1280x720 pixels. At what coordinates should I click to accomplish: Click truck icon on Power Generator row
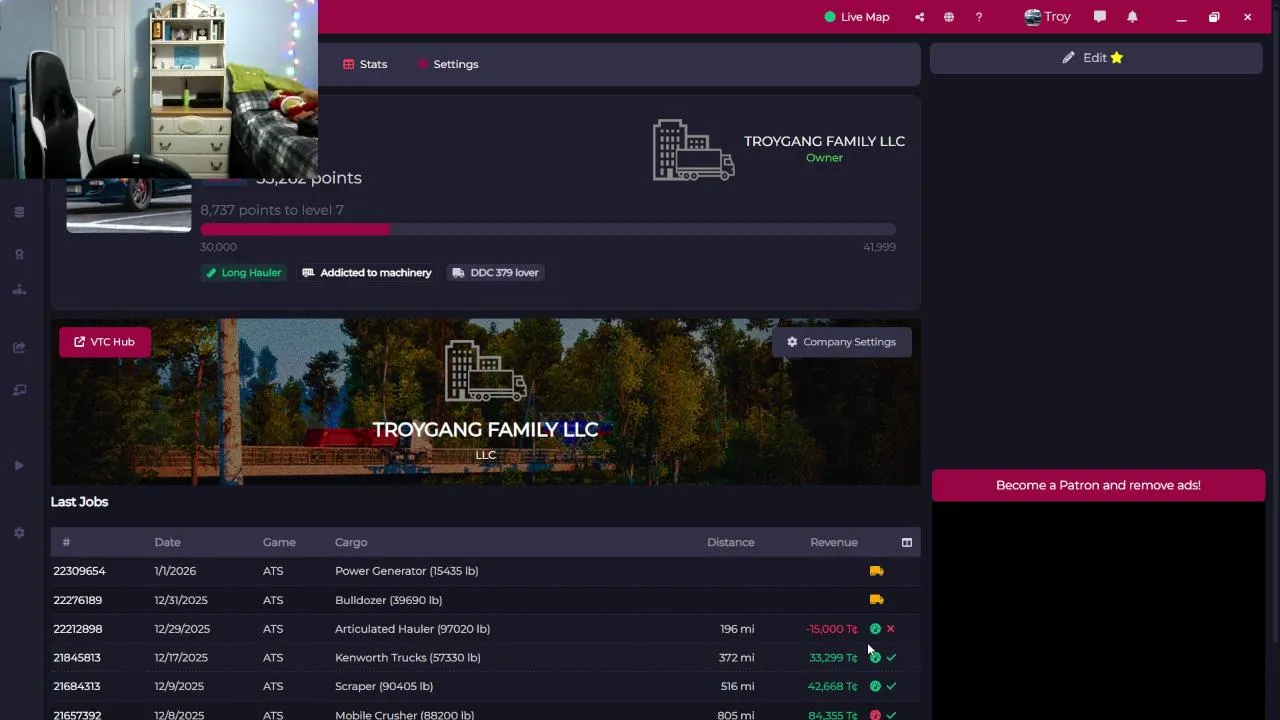[x=877, y=571]
